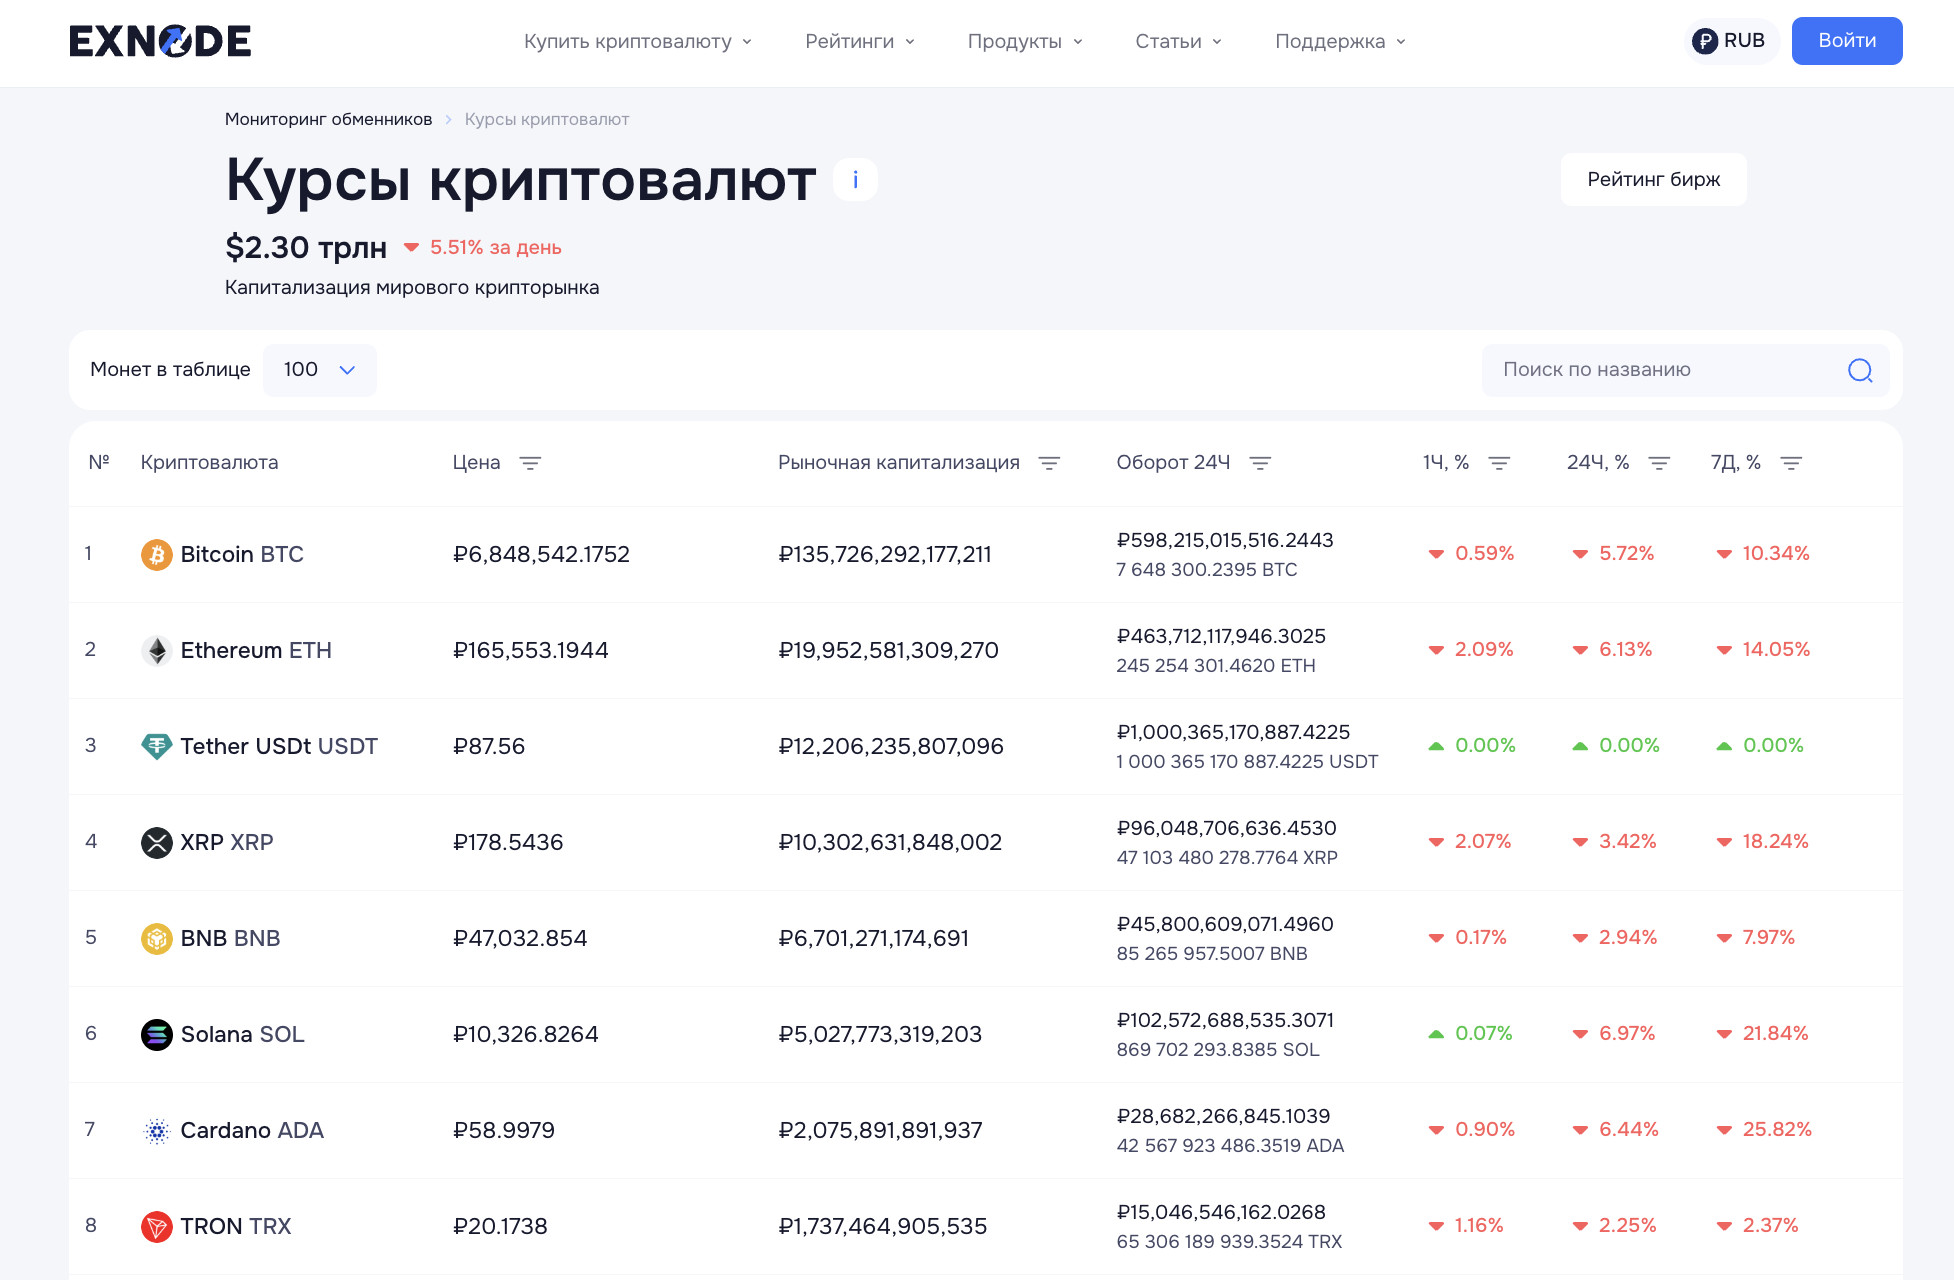This screenshot has width=1954, height=1280.
Task: Click the search magnifier icon
Action: tap(1859, 370)
